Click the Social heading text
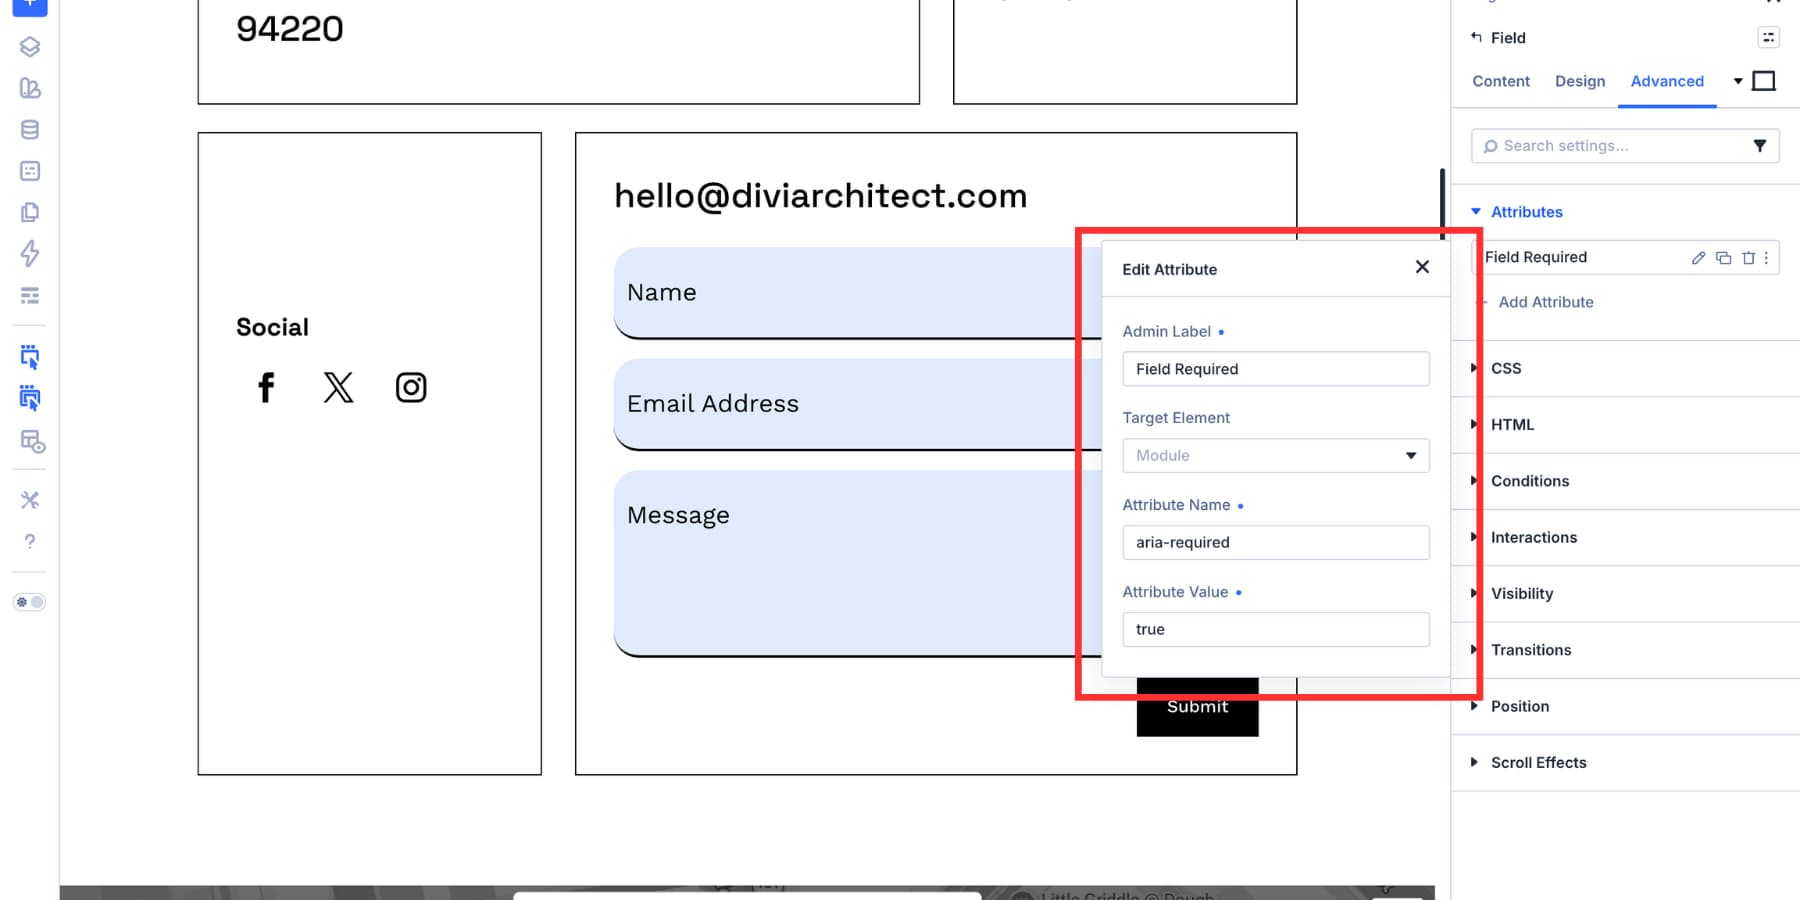This screenshot has height=900, width=1800. click(272, 327)
